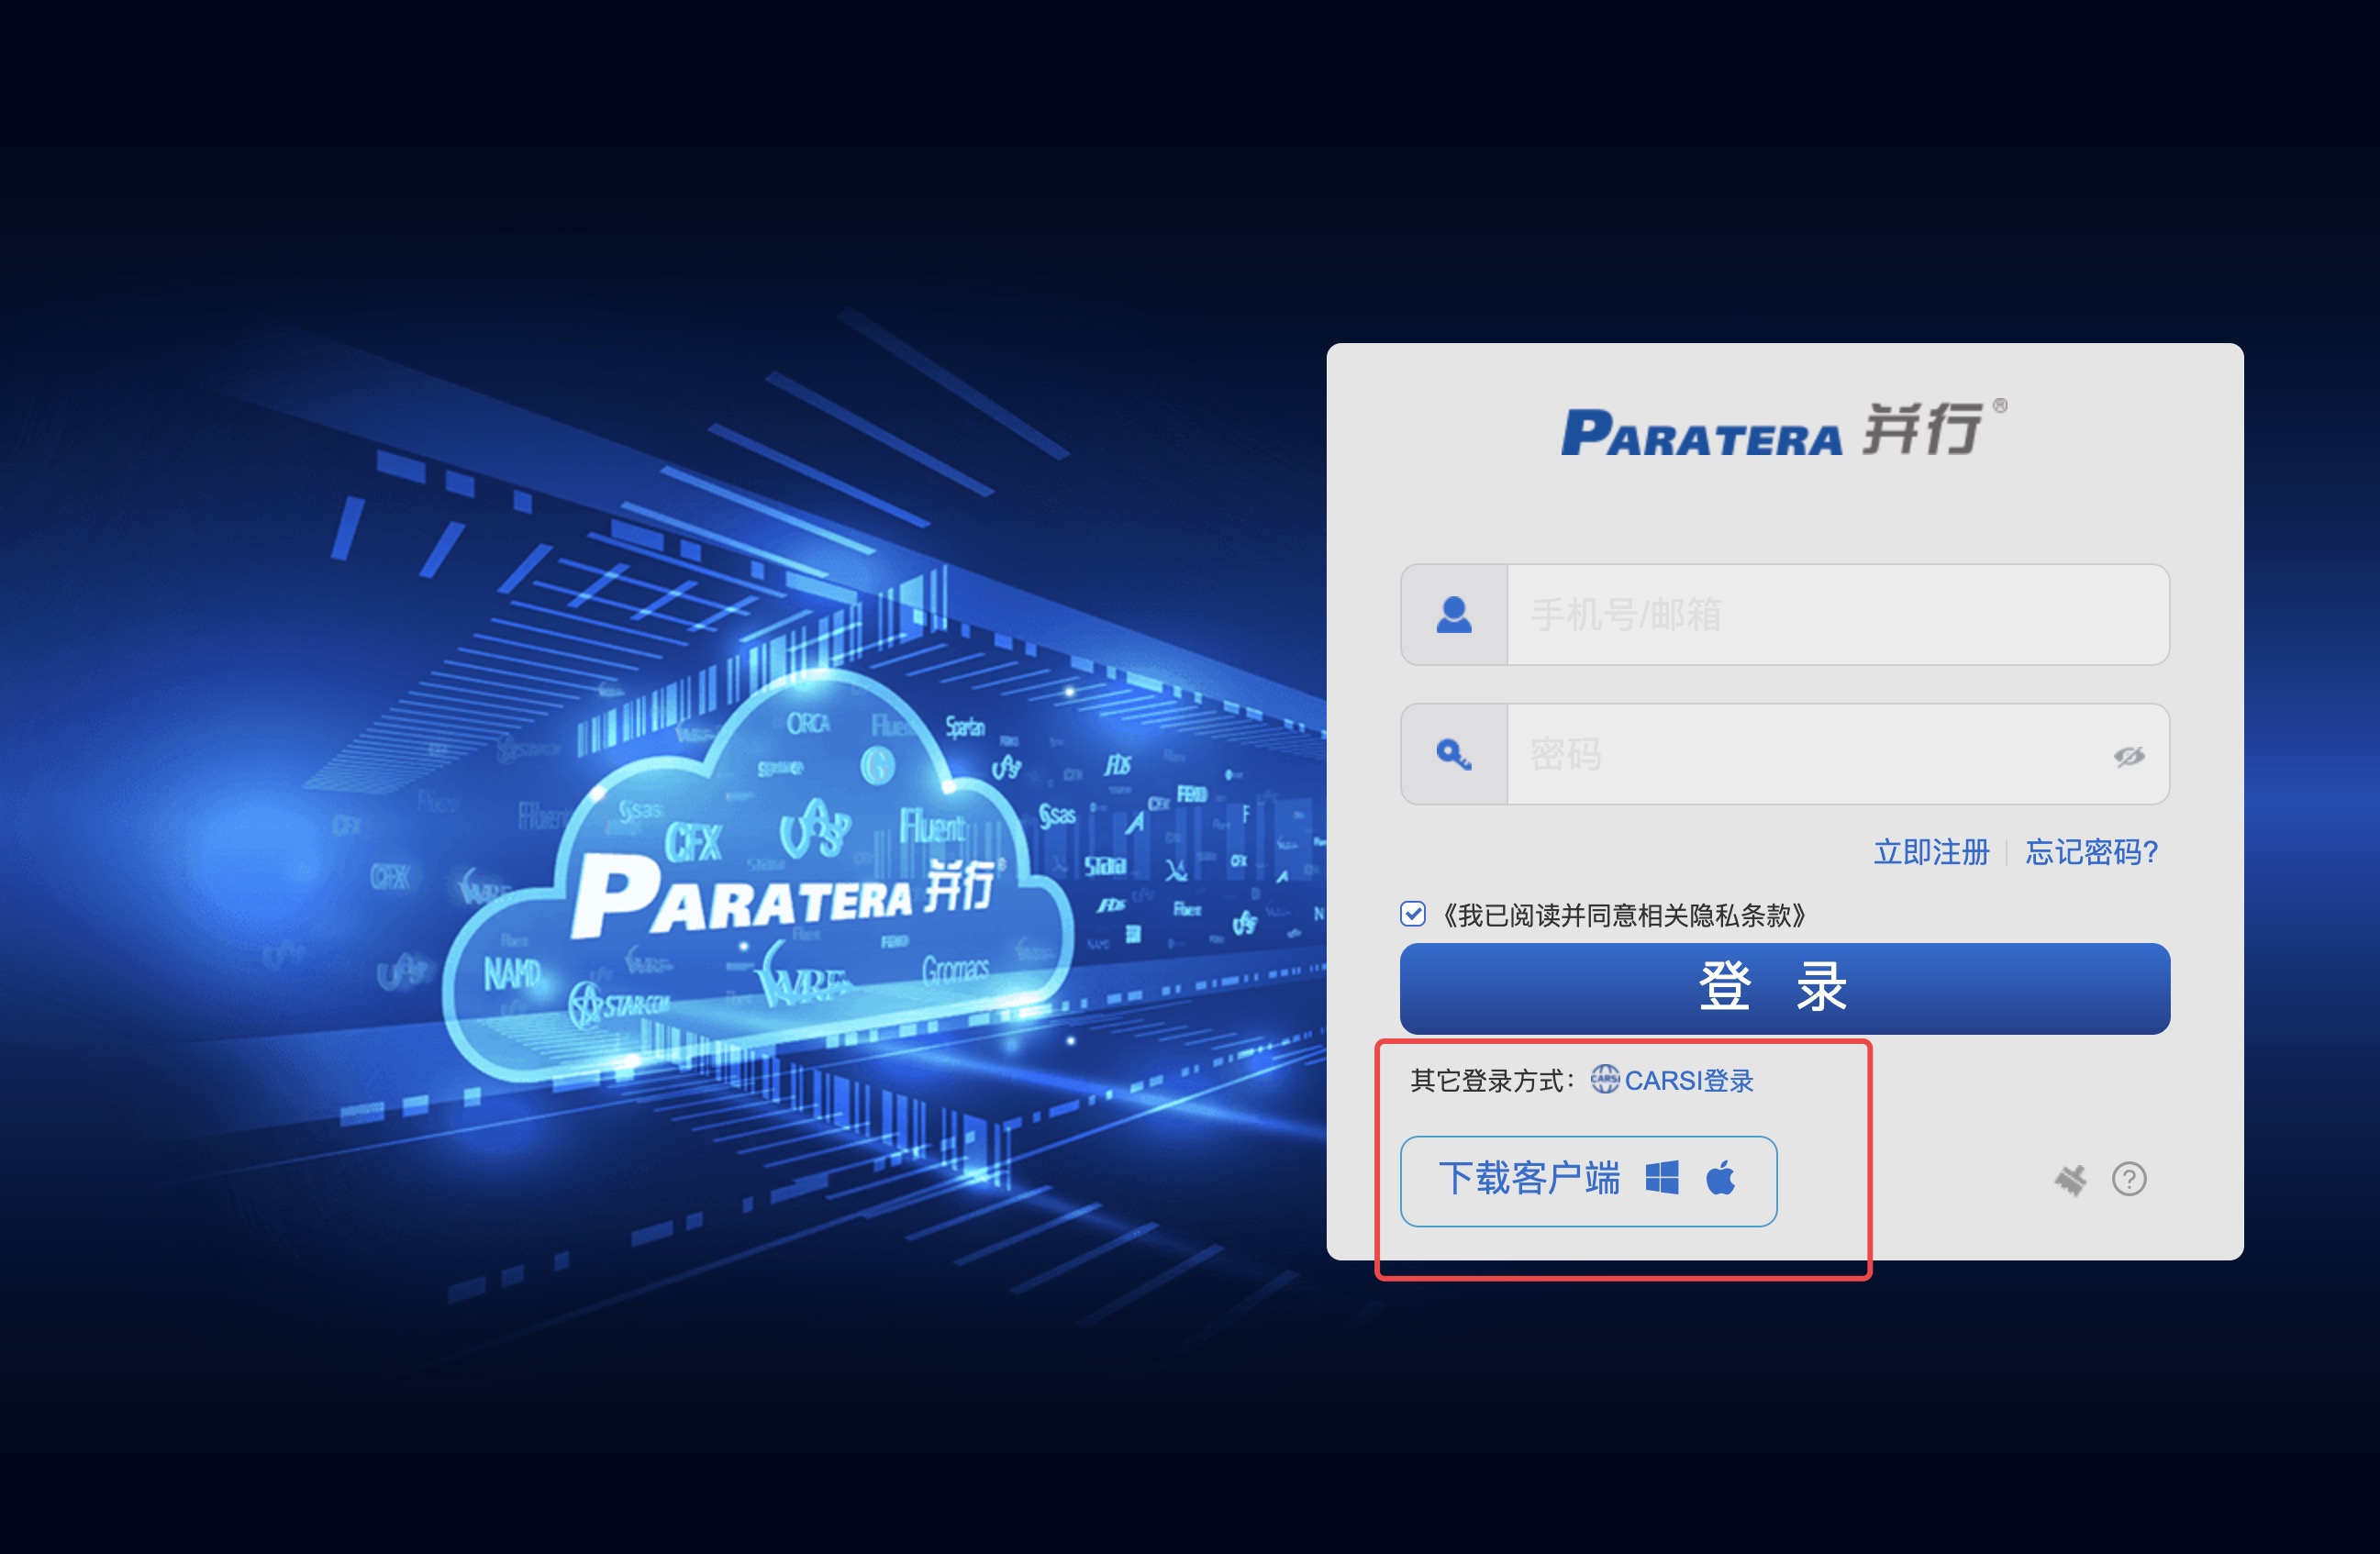The height and width of the screenshot is (1554, 2380).
Task: Toggle password visibility eye icon
Action: click(2129, 756)
